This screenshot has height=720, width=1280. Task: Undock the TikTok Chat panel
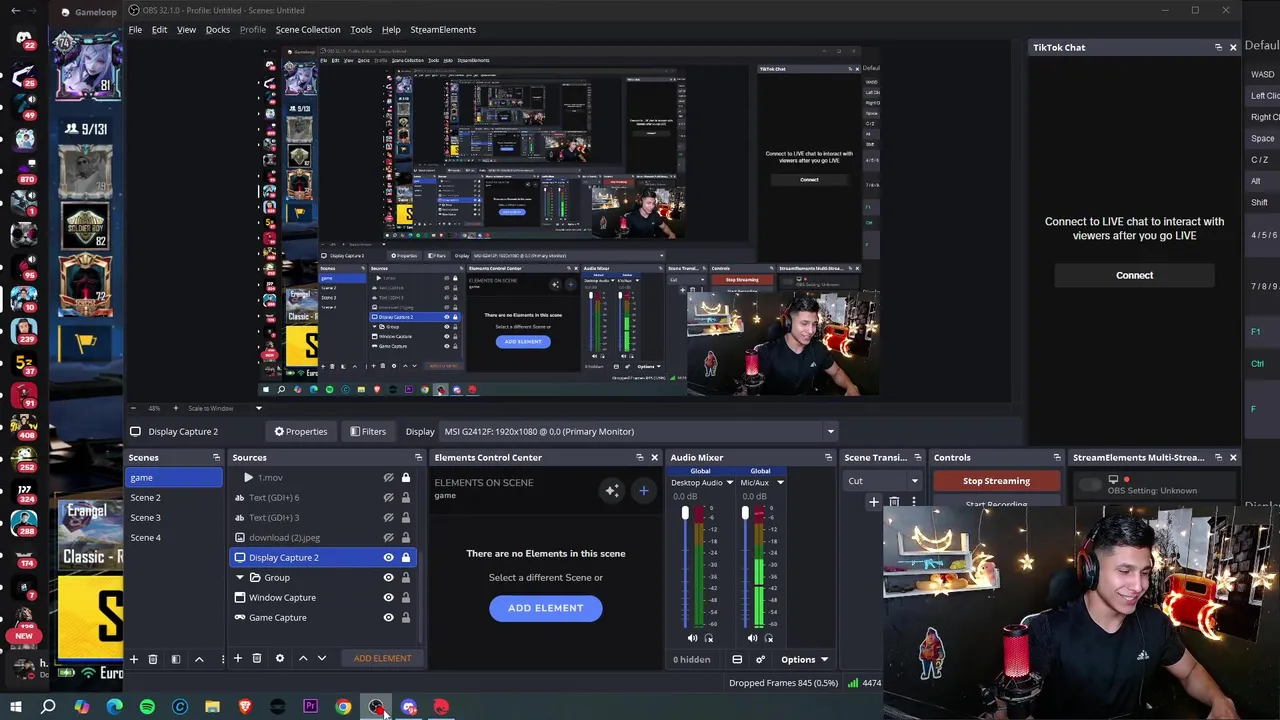[1218, 47]
